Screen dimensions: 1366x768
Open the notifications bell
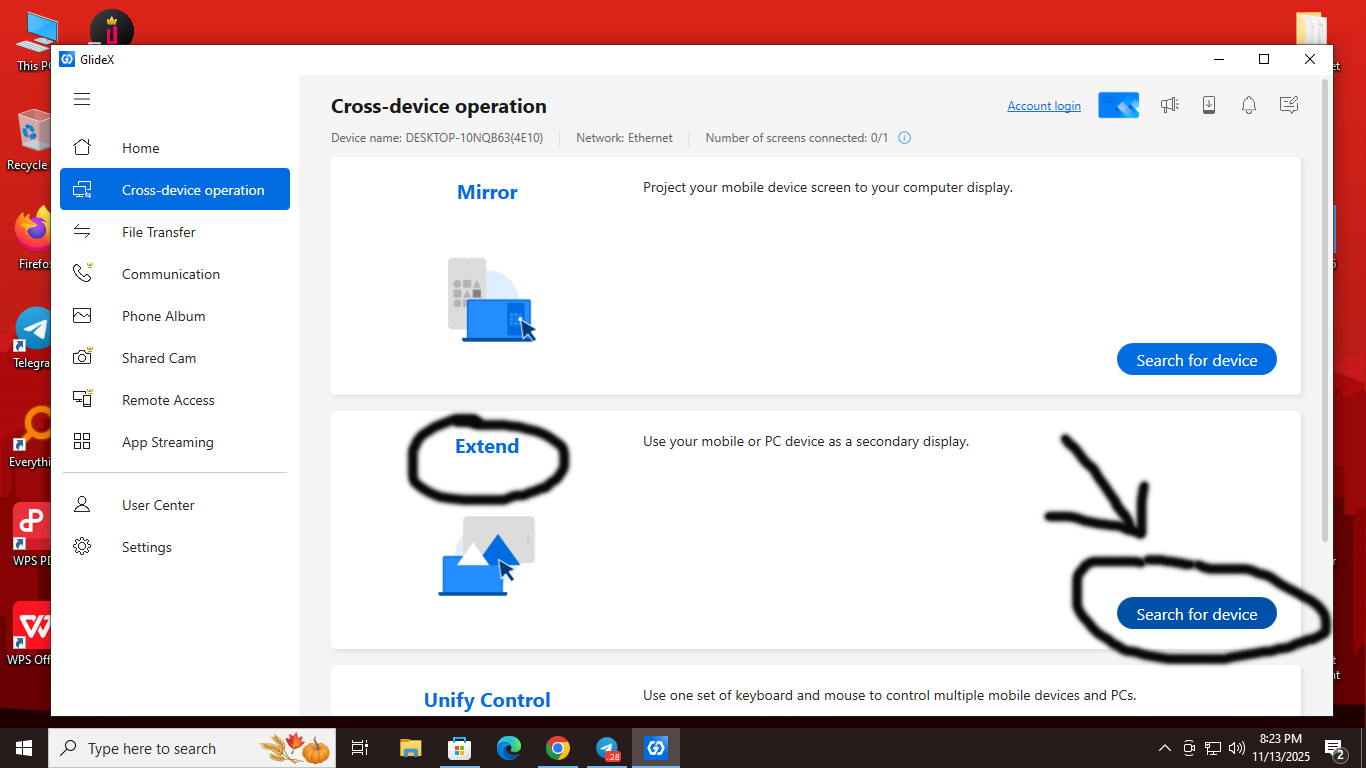click(x=1249, y=105)
